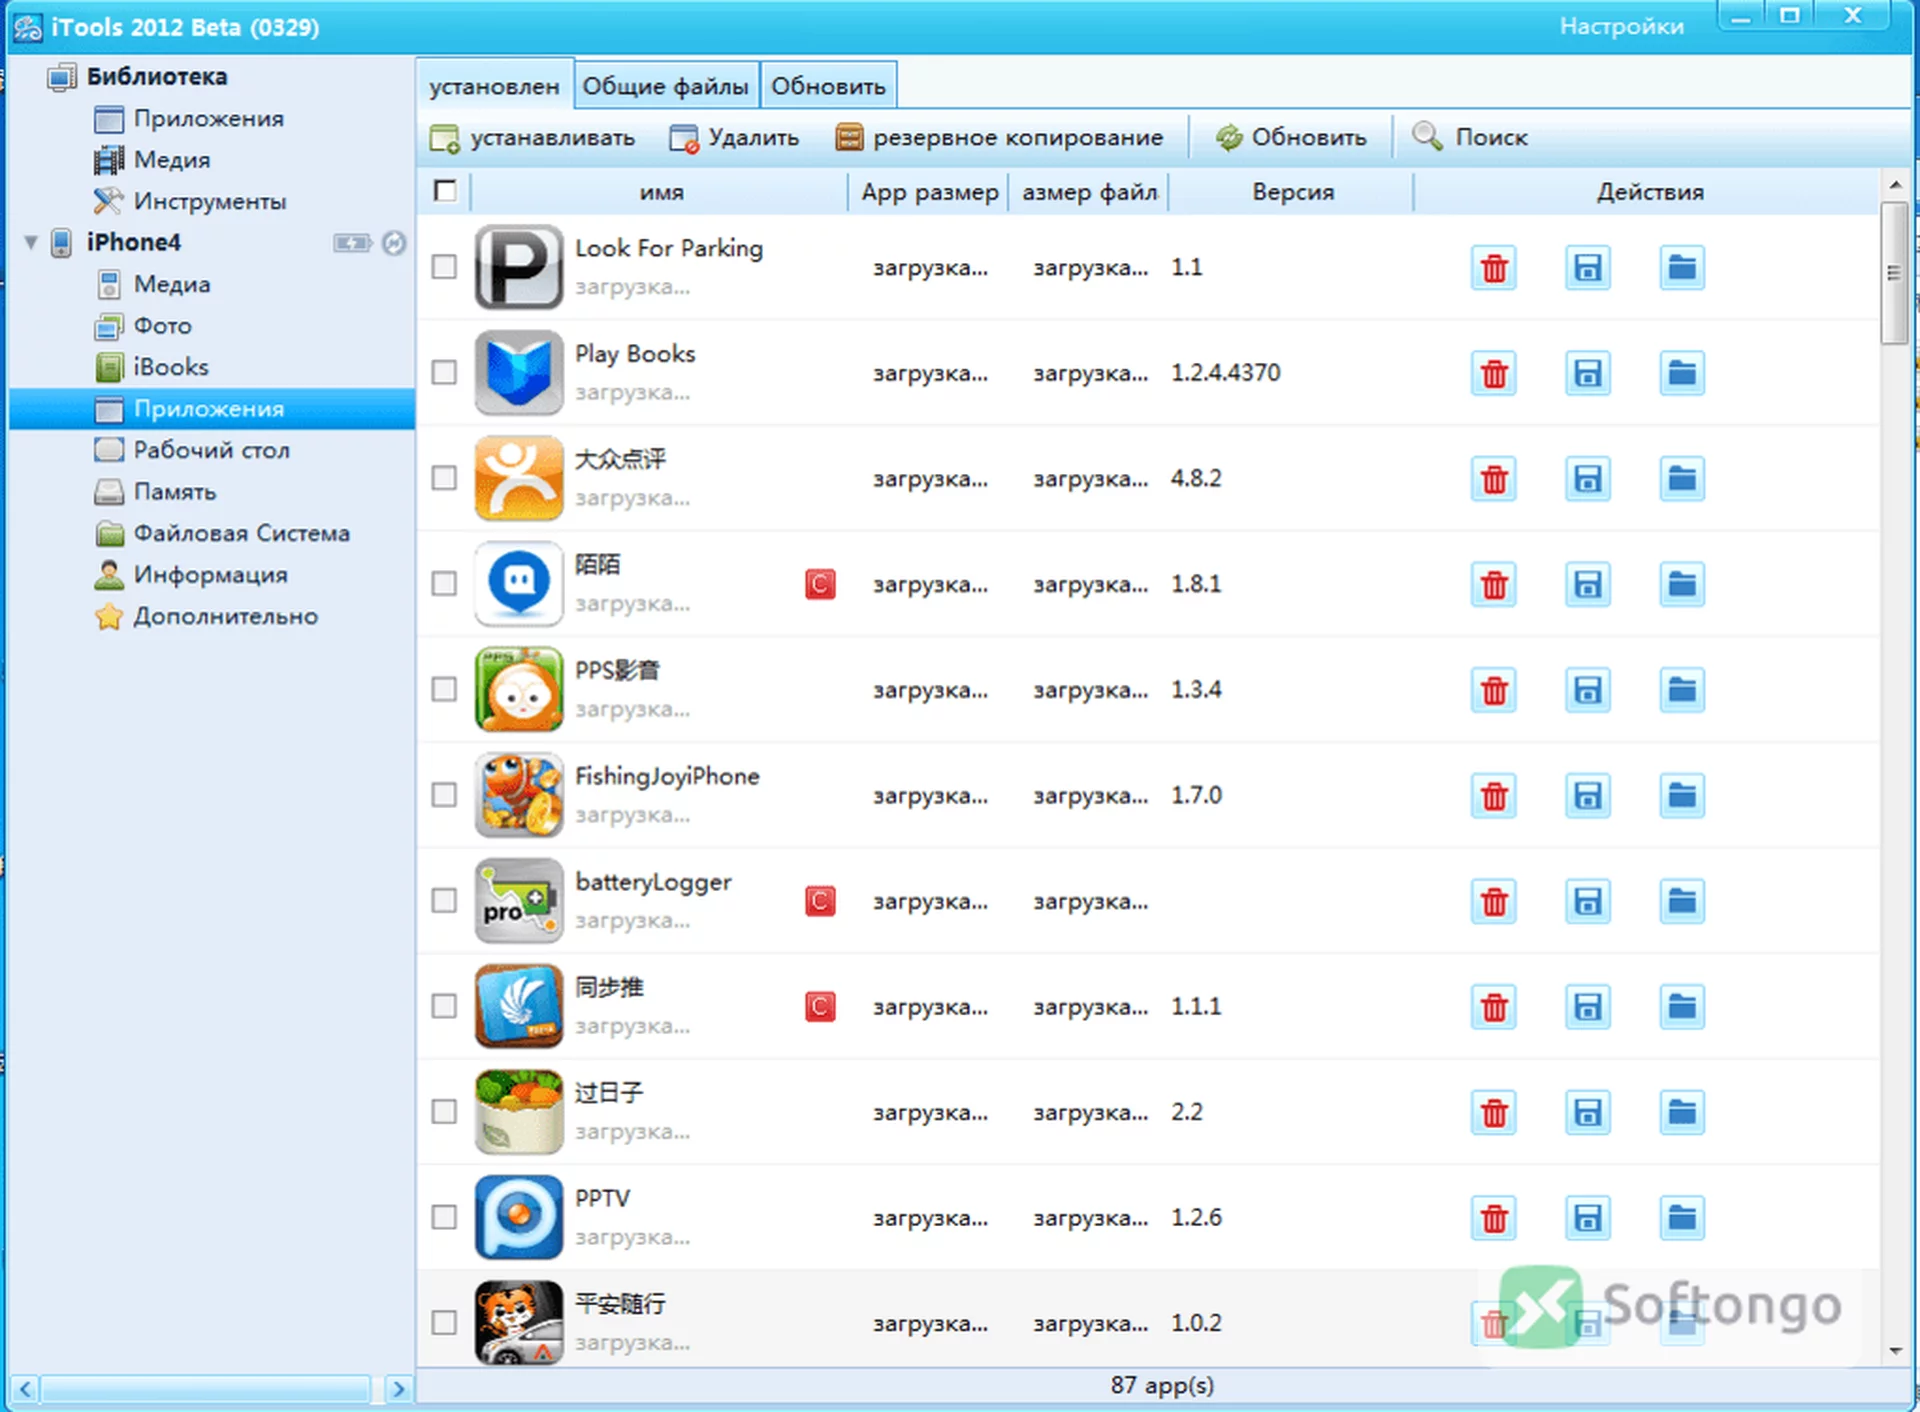
Task: Click Обновить in the toolbar
Action: coord(1291,137)
